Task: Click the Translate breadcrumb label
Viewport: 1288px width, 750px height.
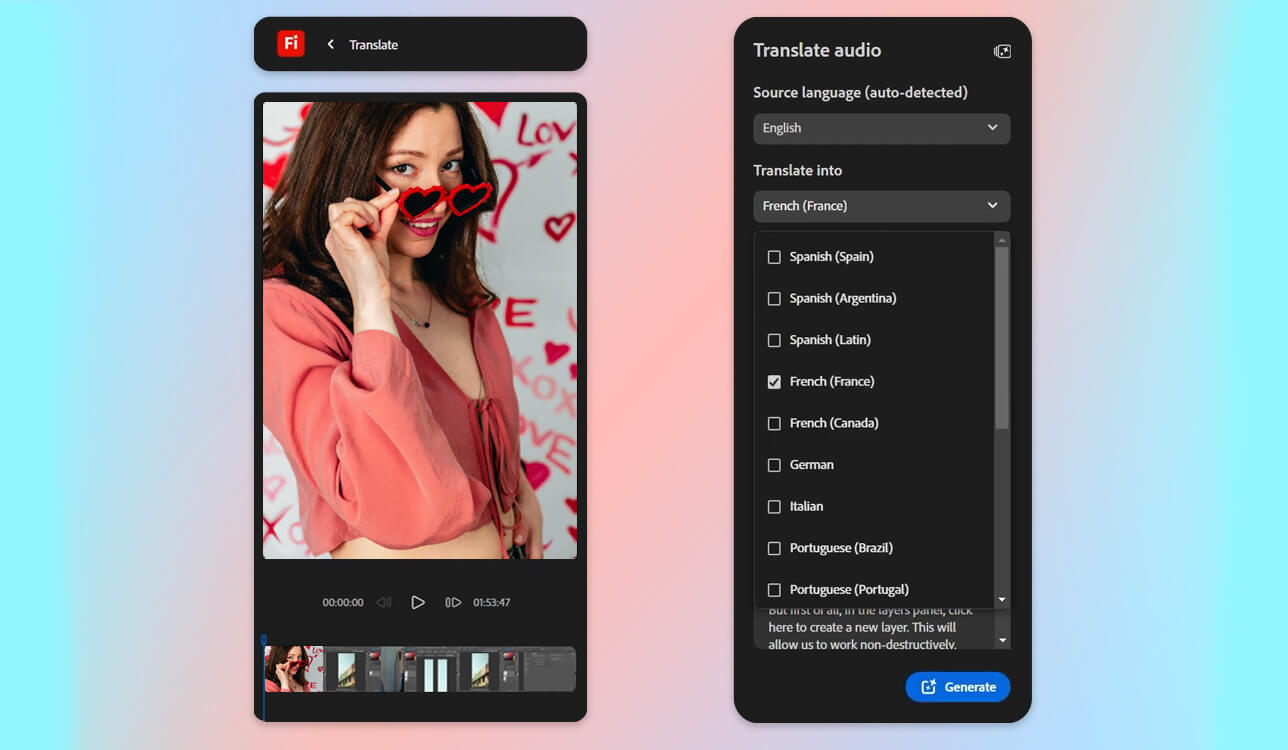Action: point(372,44)
